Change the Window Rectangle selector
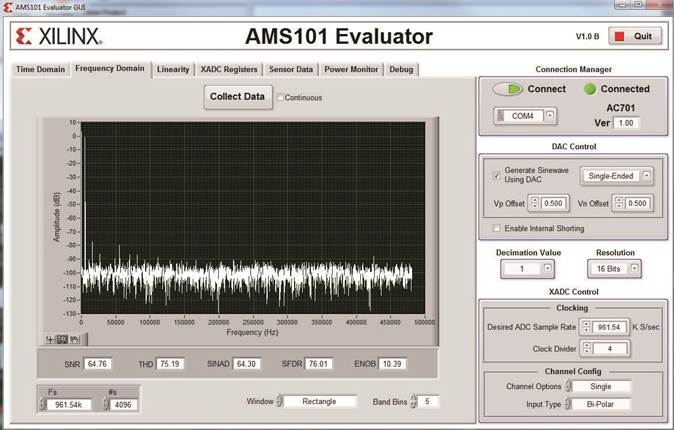Screen dimensions: 674x430 [279, 401]
